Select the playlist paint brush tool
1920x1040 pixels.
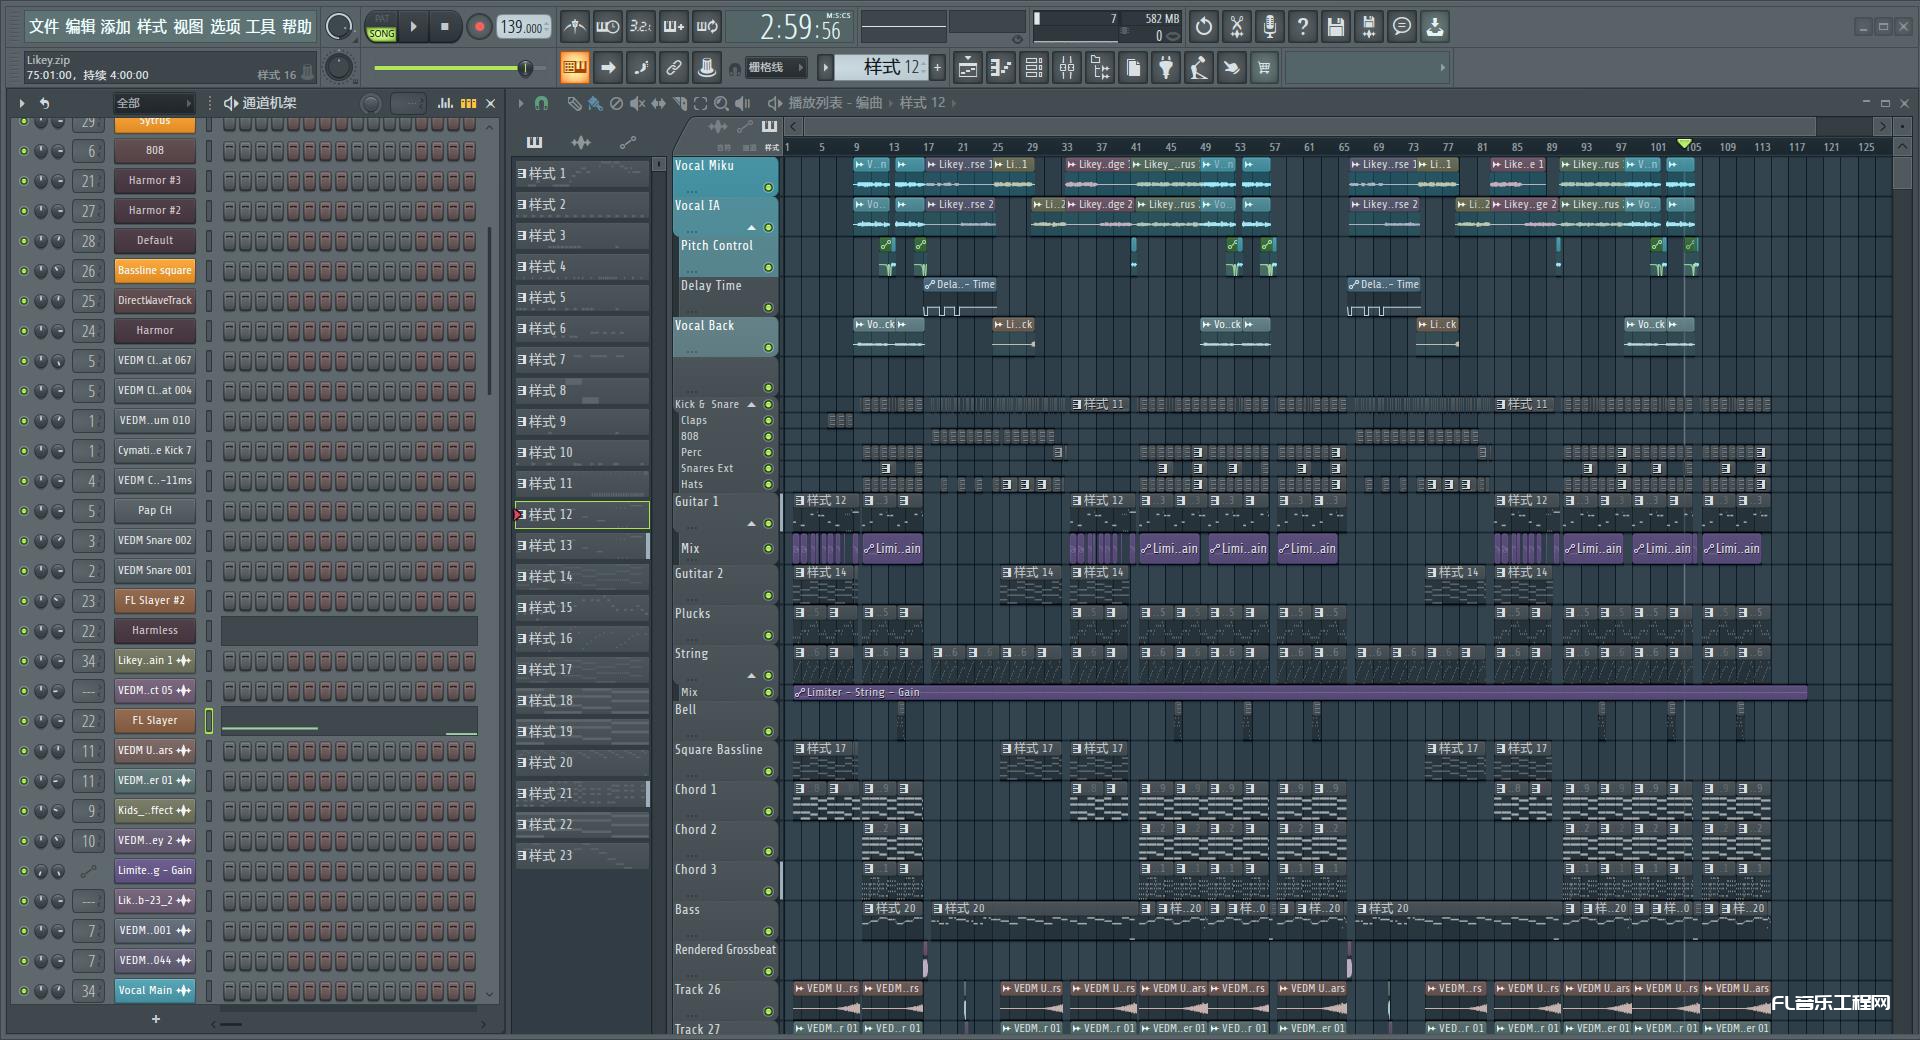(x=595, y=103)
